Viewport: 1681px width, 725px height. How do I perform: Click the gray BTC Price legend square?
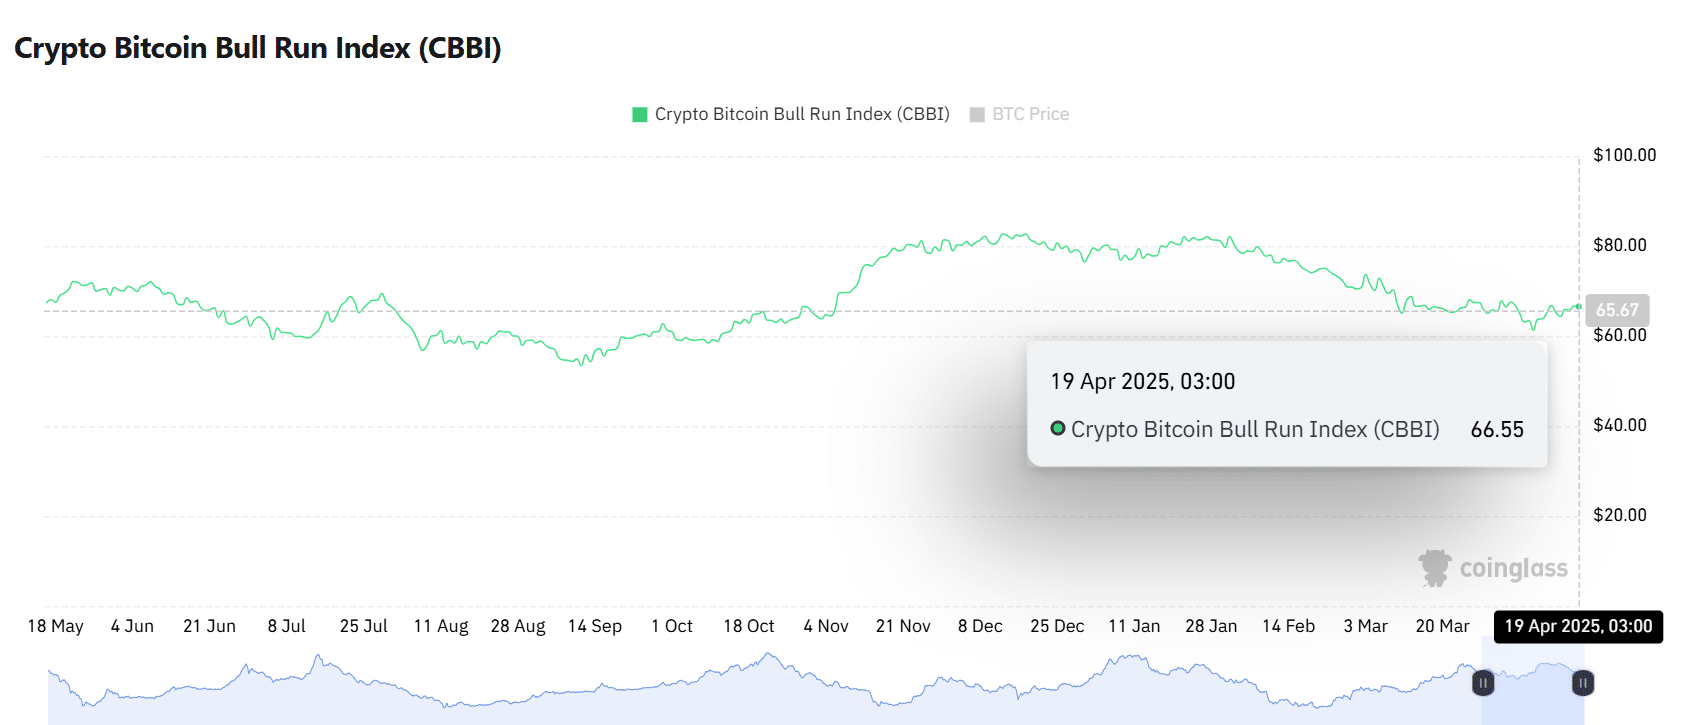pos(975,113)
